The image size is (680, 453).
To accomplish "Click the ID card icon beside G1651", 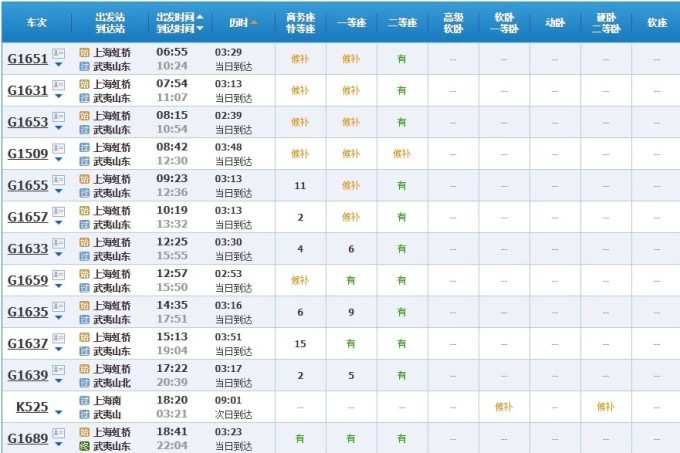I will tap(59, 53).
